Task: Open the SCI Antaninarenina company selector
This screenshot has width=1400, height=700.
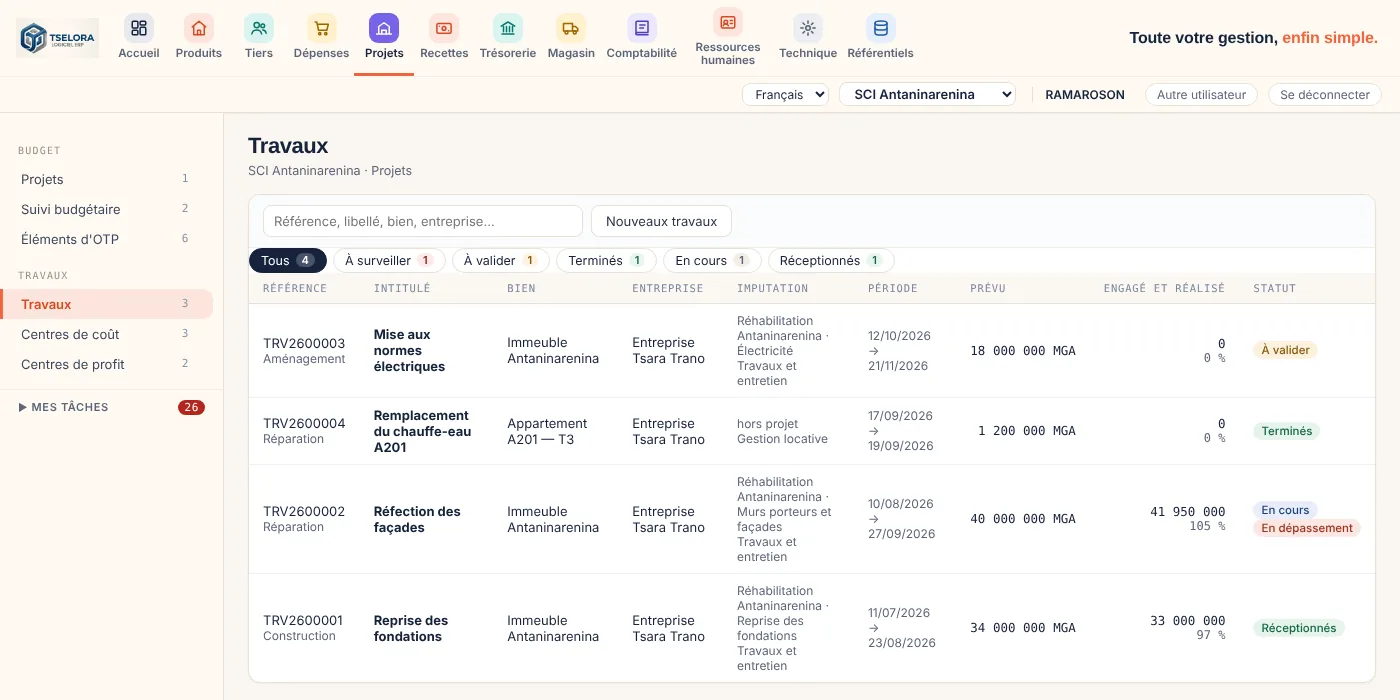Action: coord(927,94)
